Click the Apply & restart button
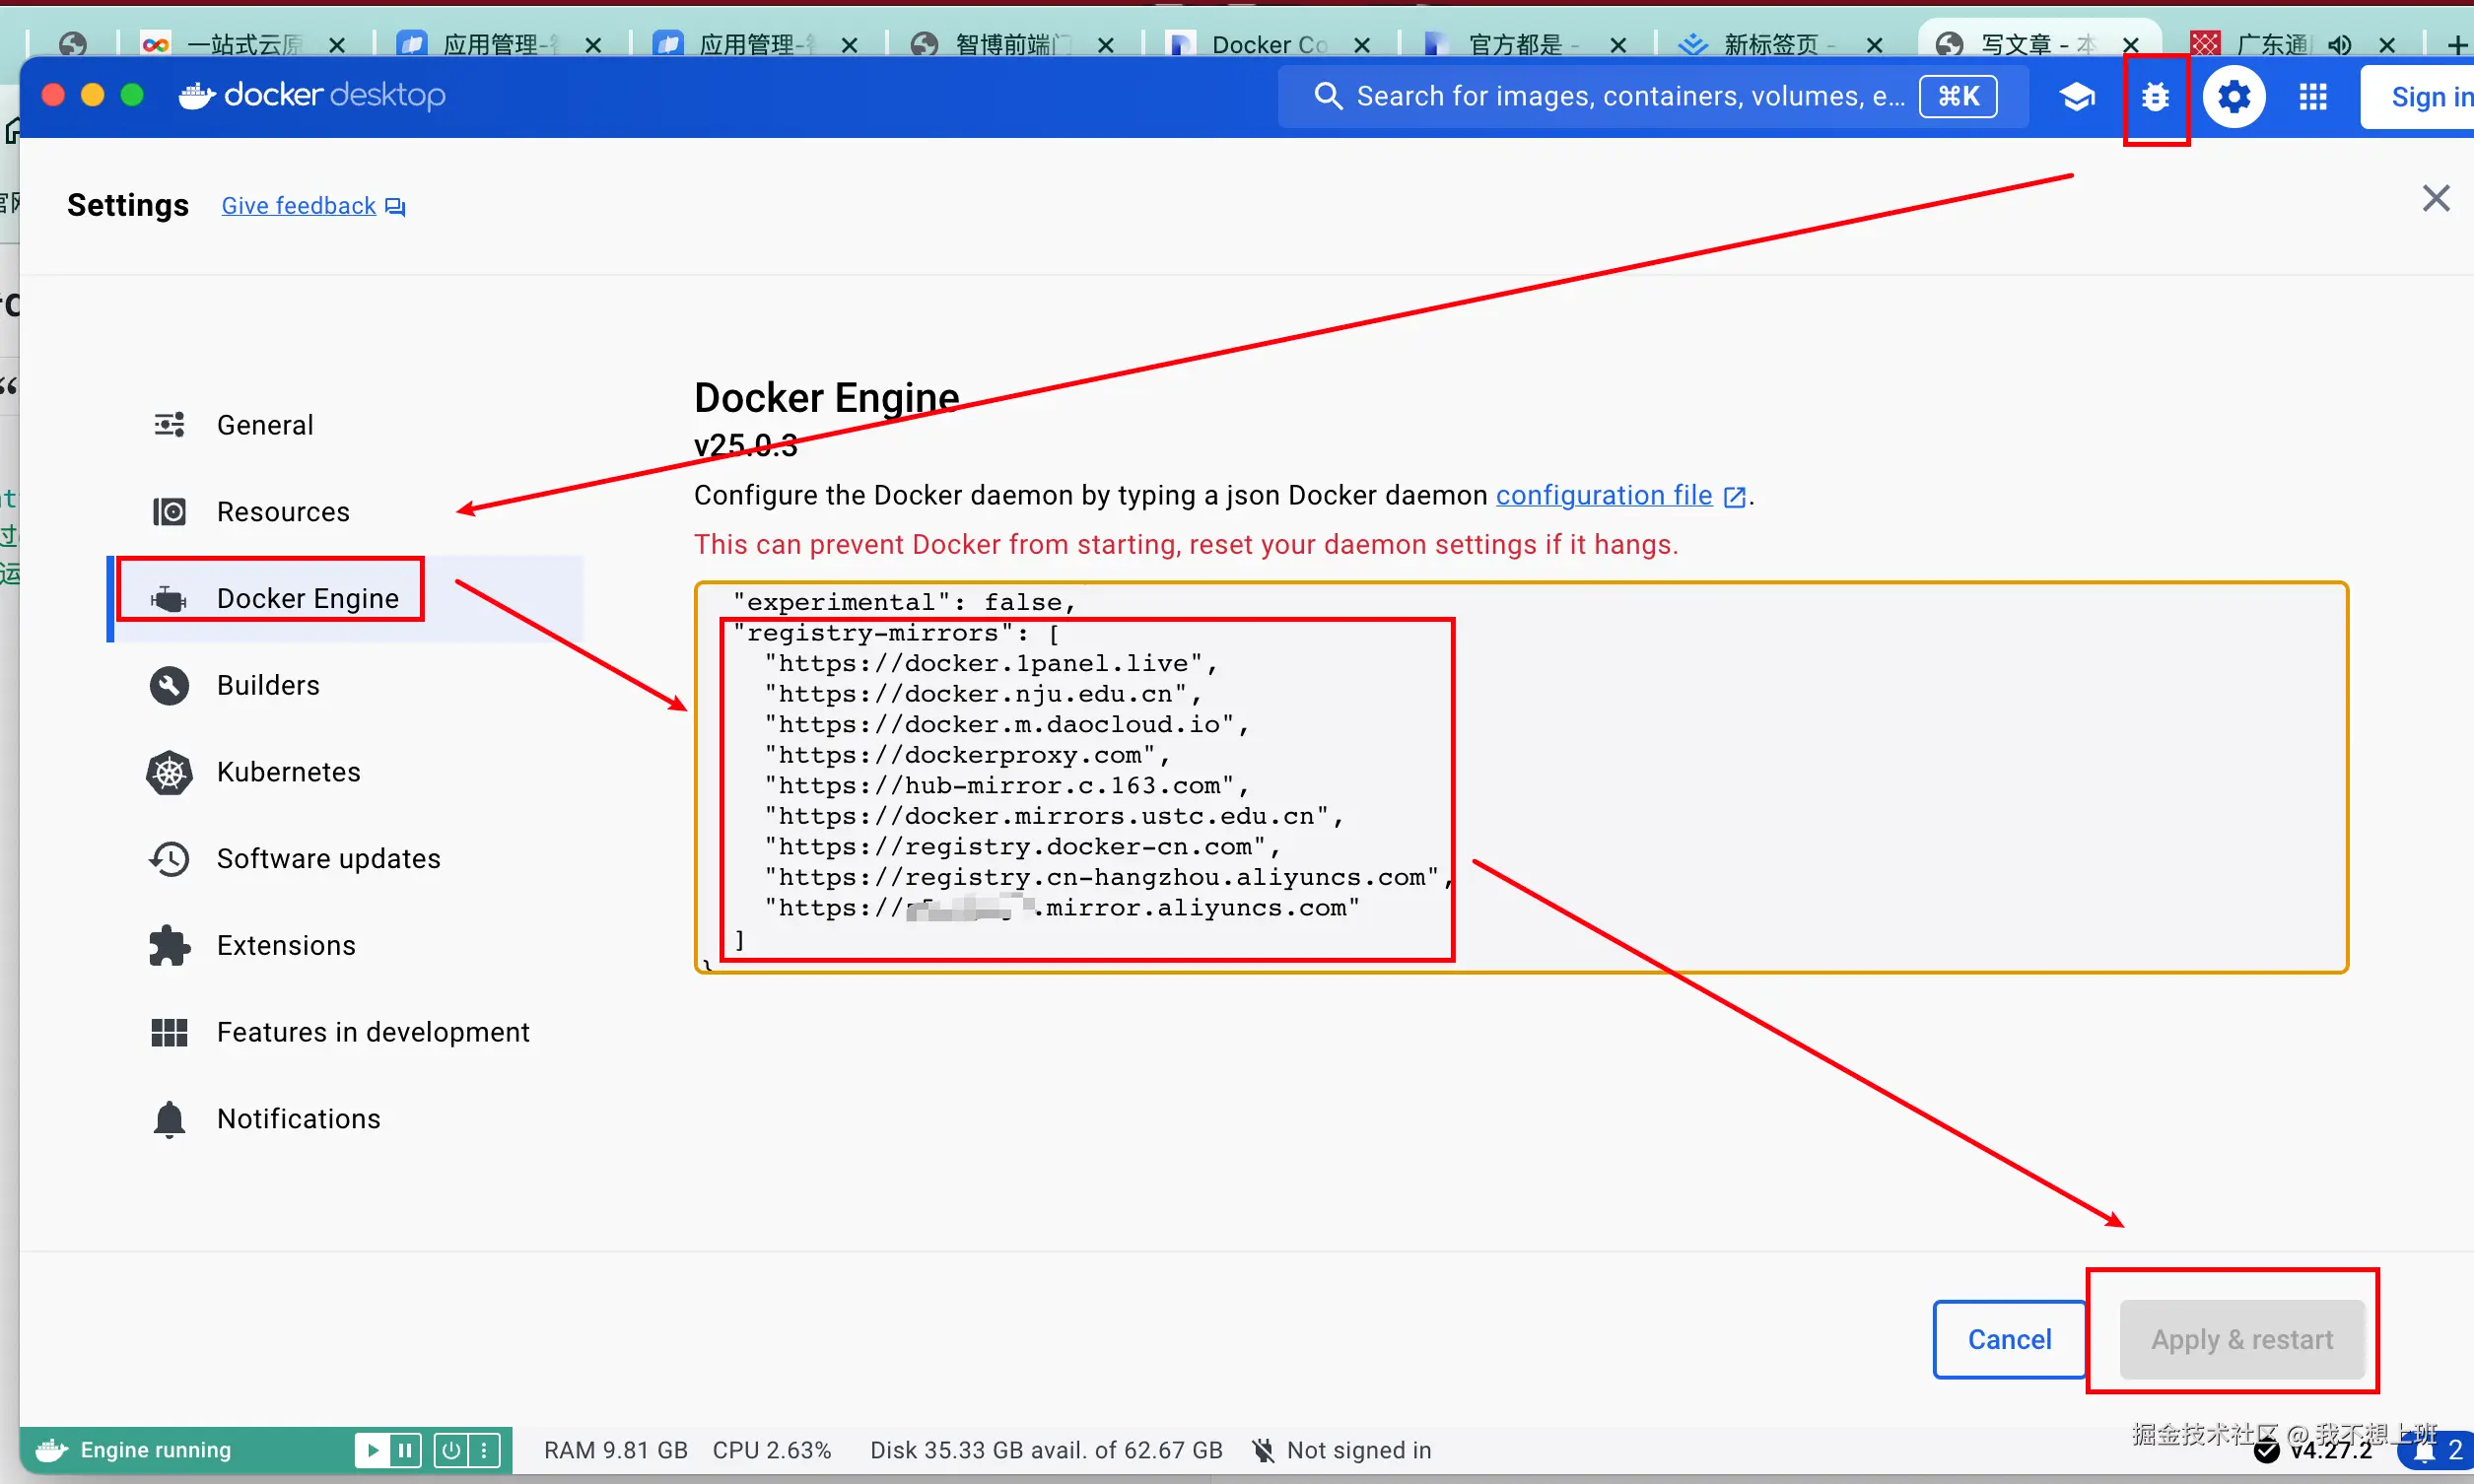 click(2242, 1341)
